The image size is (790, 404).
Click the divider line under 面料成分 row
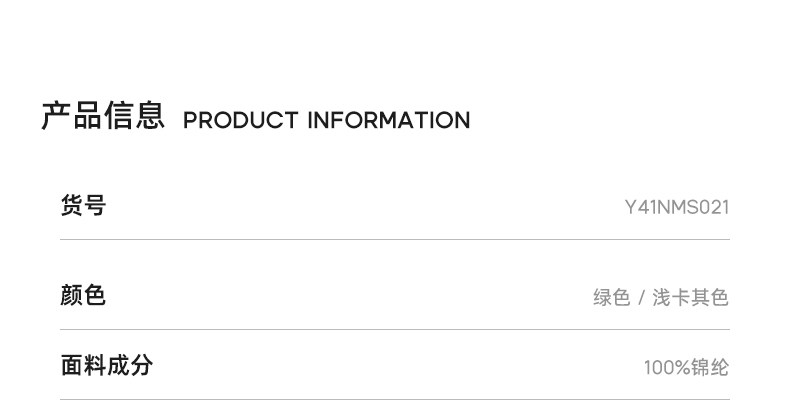394,399
